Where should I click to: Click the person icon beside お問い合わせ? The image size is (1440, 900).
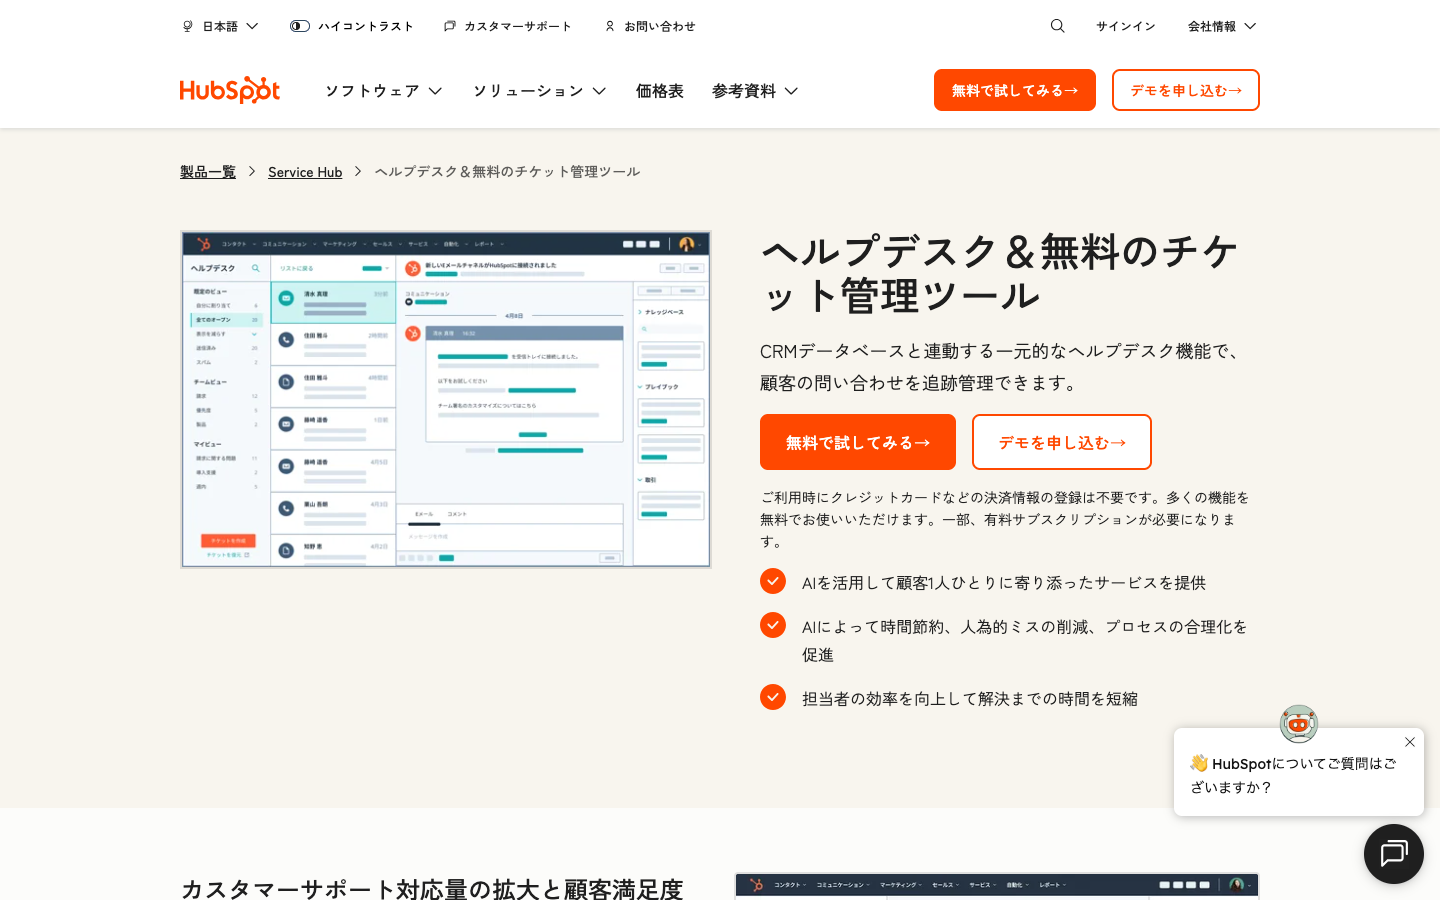tap(610, 26)
